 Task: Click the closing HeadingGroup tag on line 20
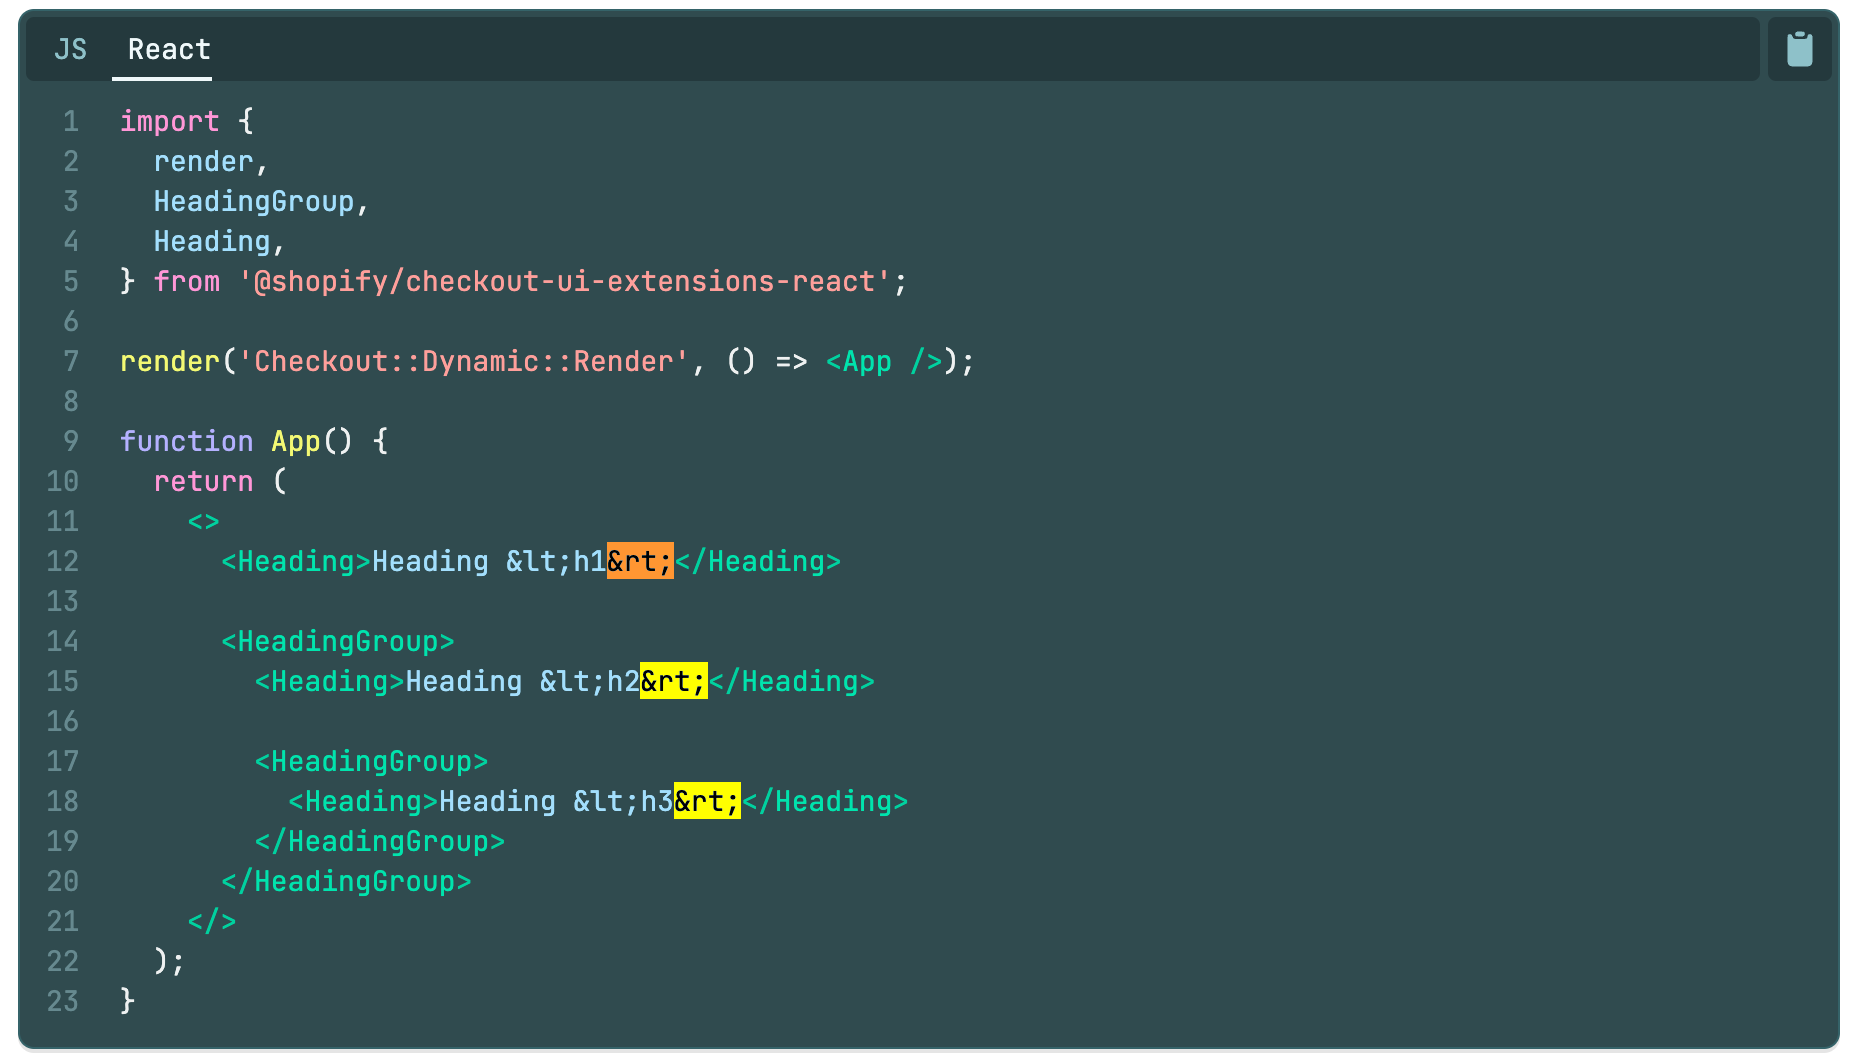(x=345, y=881)
